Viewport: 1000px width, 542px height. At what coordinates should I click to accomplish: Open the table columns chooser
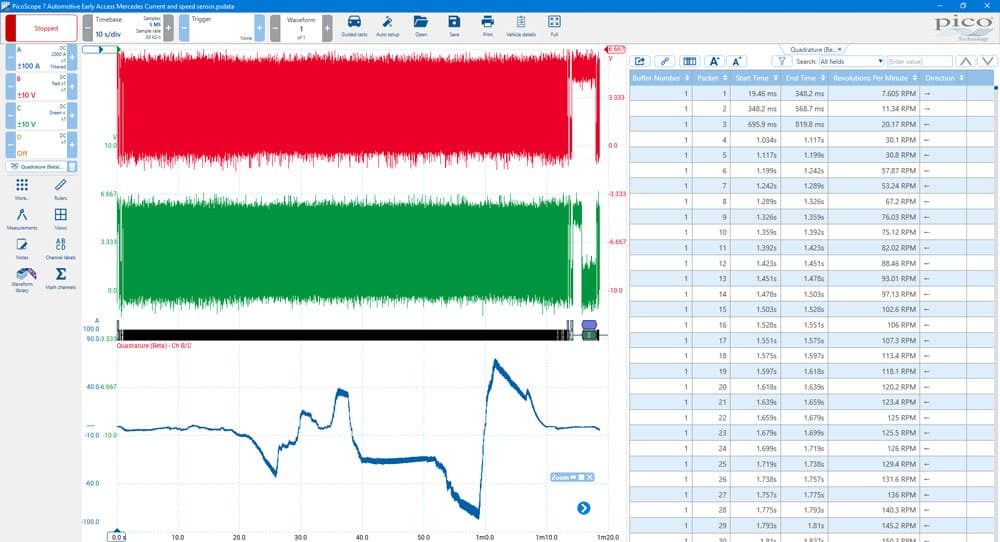[689, 61]
